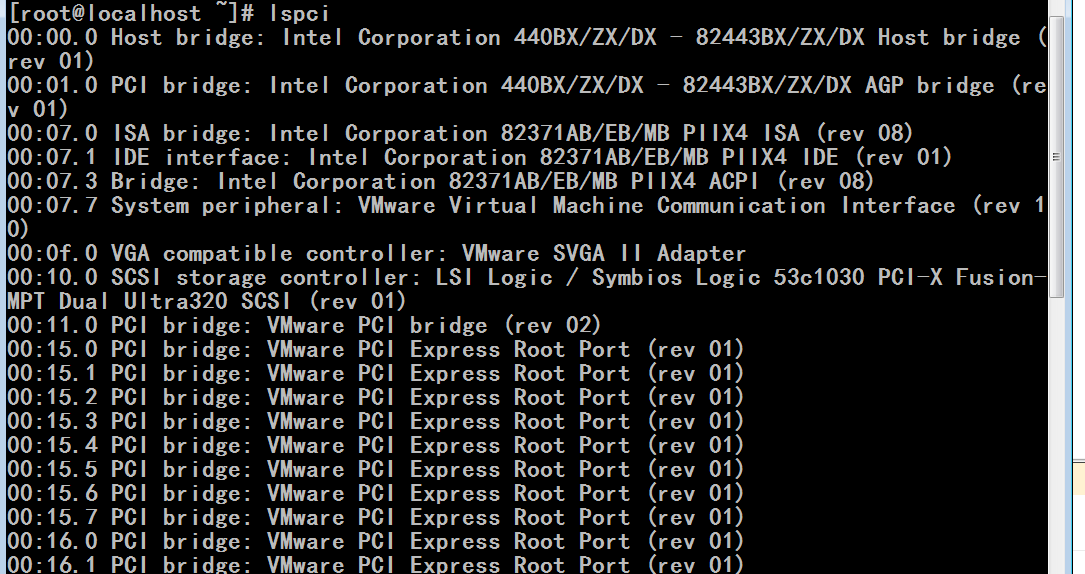This screenshot has width=1085, height=574.
Task: Click '00:07.1 IDE interface' line
Action: click(x=480, y=157)
